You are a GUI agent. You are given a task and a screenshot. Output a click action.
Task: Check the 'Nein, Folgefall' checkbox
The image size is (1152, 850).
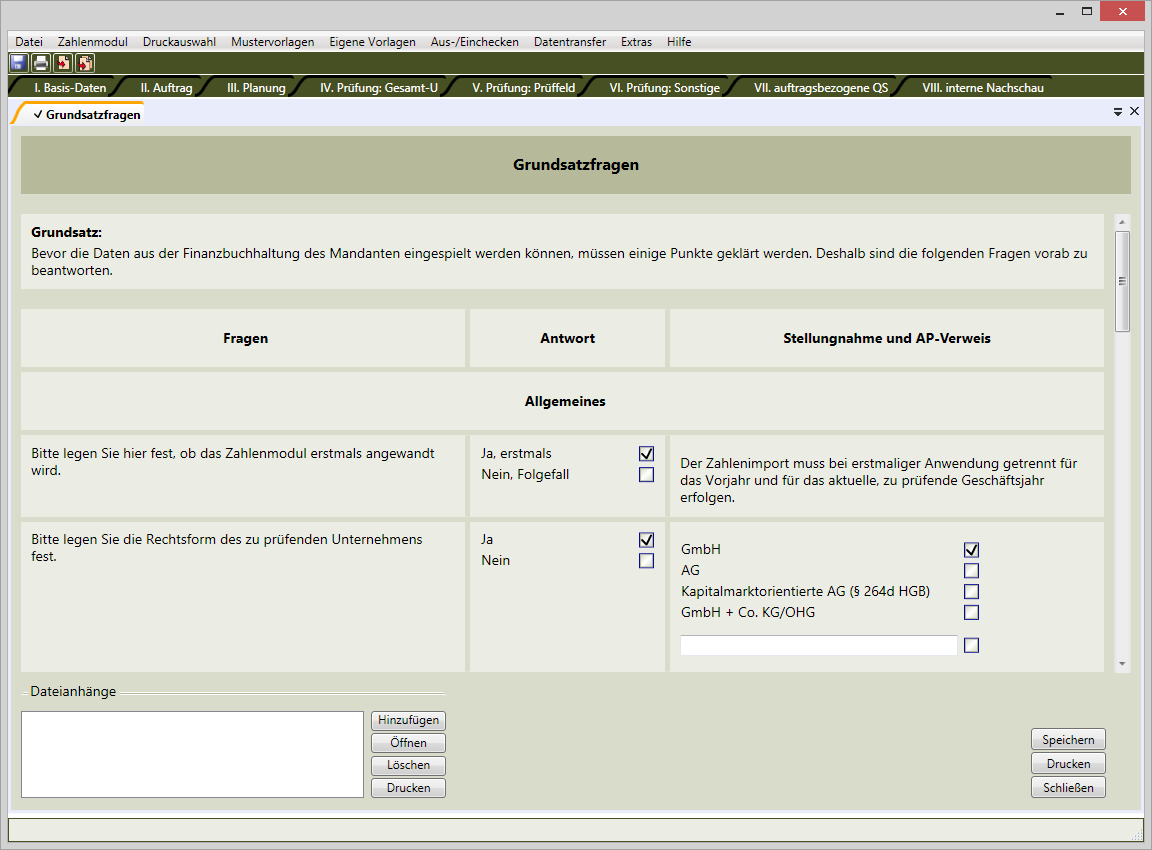click(x=646, y=475)
